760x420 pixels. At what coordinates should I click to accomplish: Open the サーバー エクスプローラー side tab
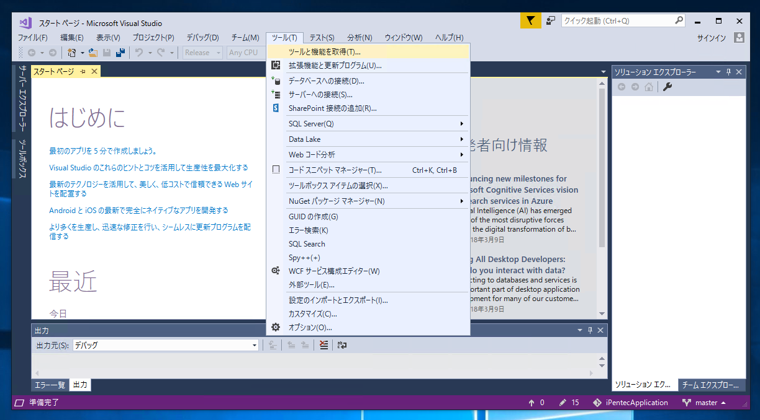[x=22, y=98]
